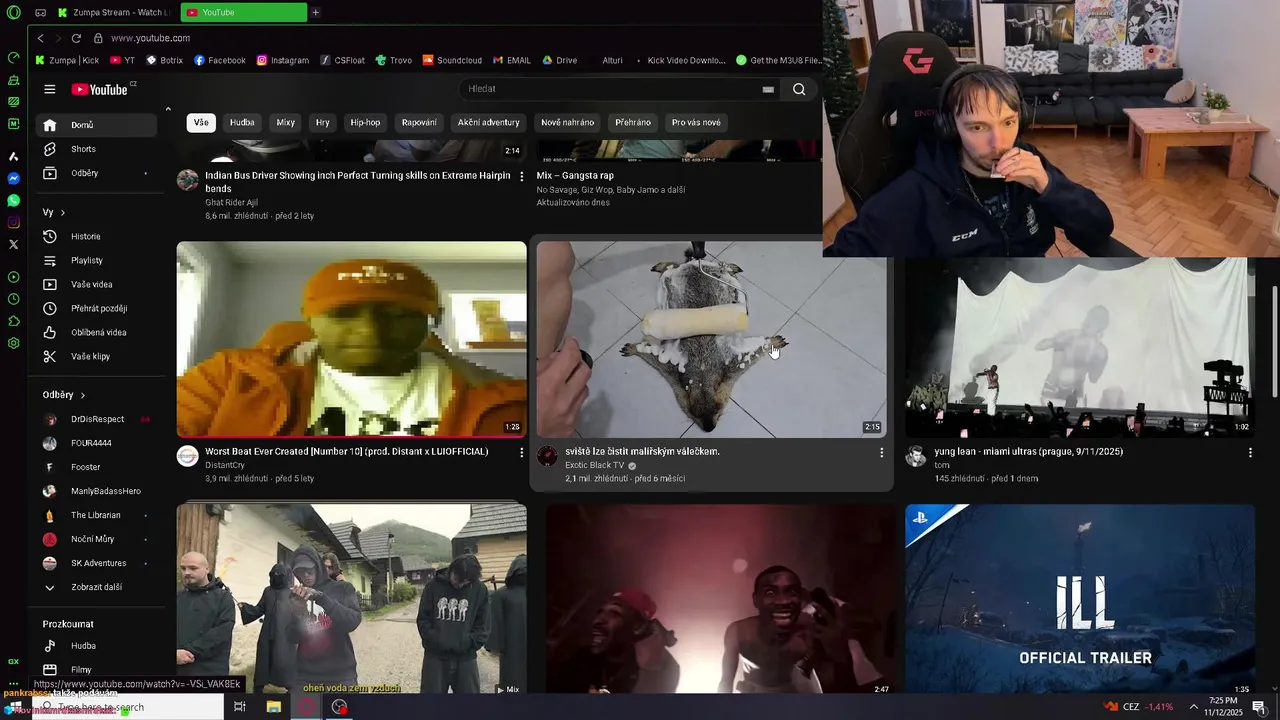Switch to the Zumpa Stream browser tab

pos(114,12)
